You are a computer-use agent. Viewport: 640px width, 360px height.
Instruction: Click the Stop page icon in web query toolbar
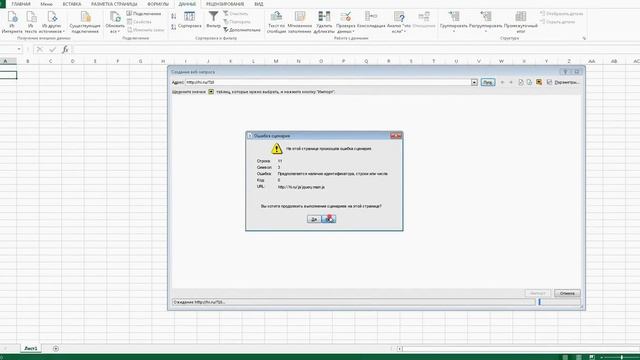coord(521,82)
